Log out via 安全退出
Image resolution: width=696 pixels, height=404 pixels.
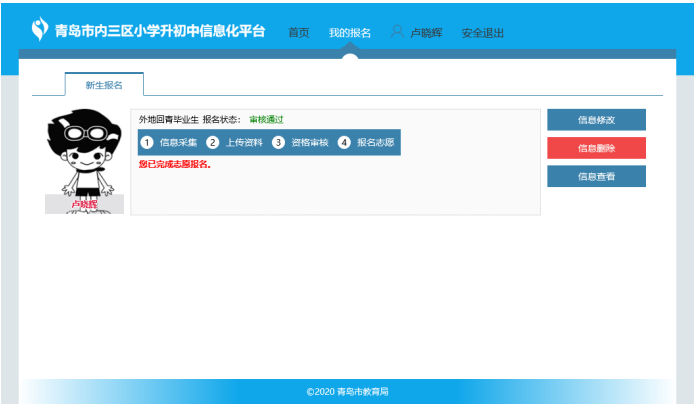pos(483,33)
